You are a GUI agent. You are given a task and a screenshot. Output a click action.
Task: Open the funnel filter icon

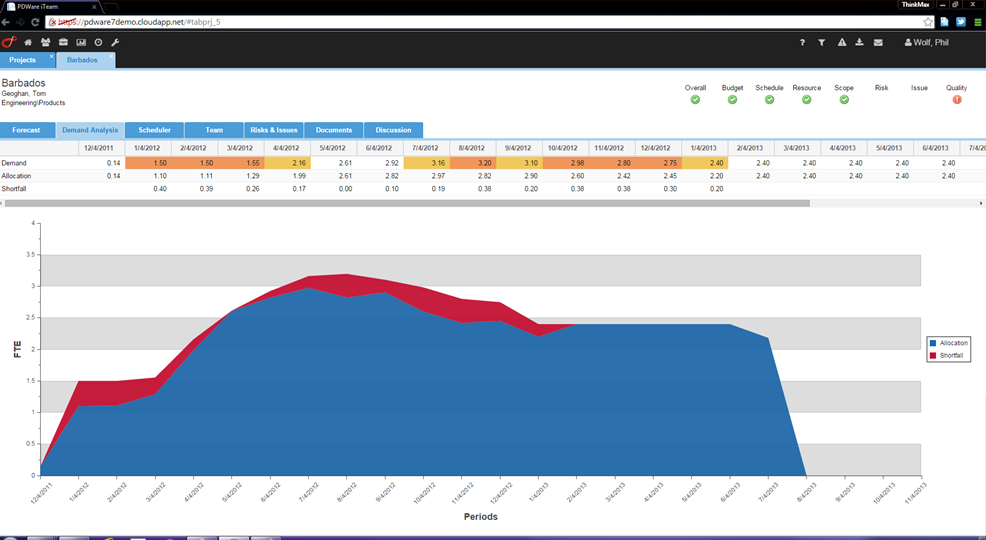click(x=821, y=43)
